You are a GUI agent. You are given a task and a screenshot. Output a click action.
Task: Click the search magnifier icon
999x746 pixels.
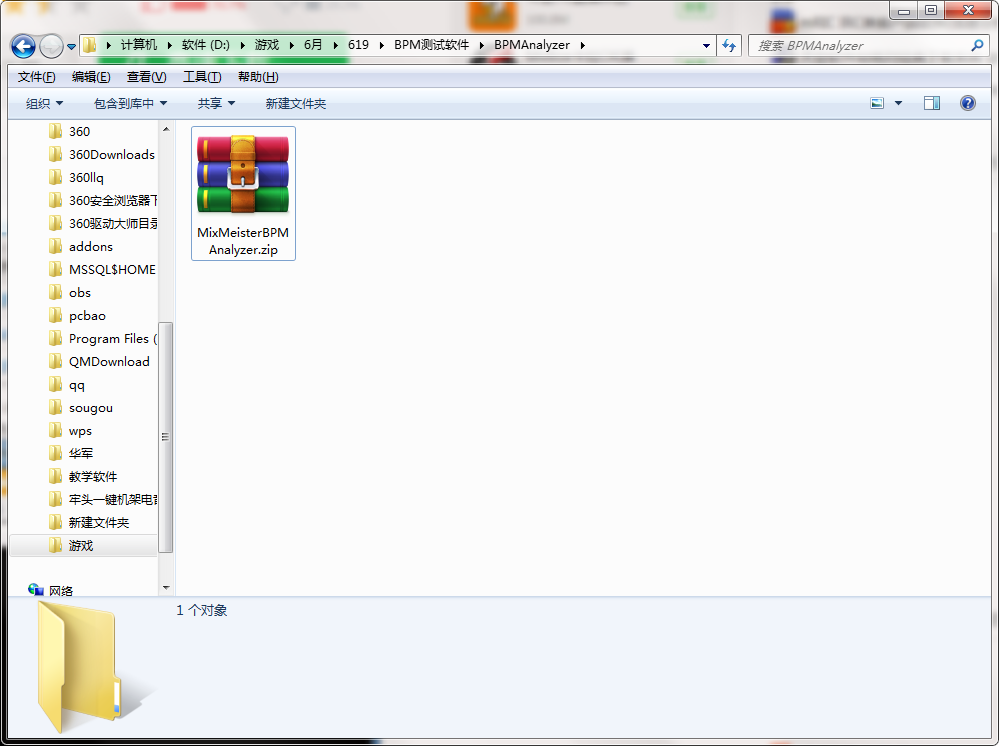click(x=977, y=45)
